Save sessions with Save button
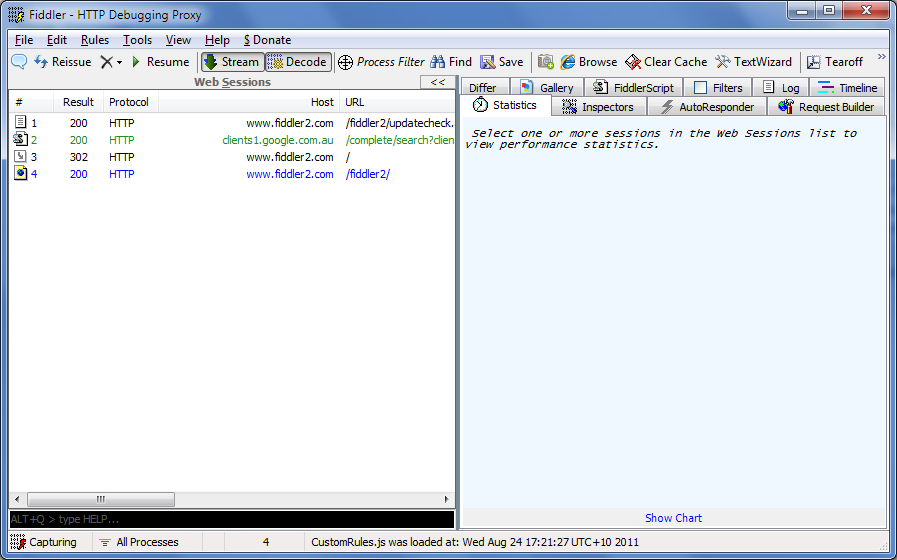This screenshot has height=560, width=897. (x=502, y=62)
